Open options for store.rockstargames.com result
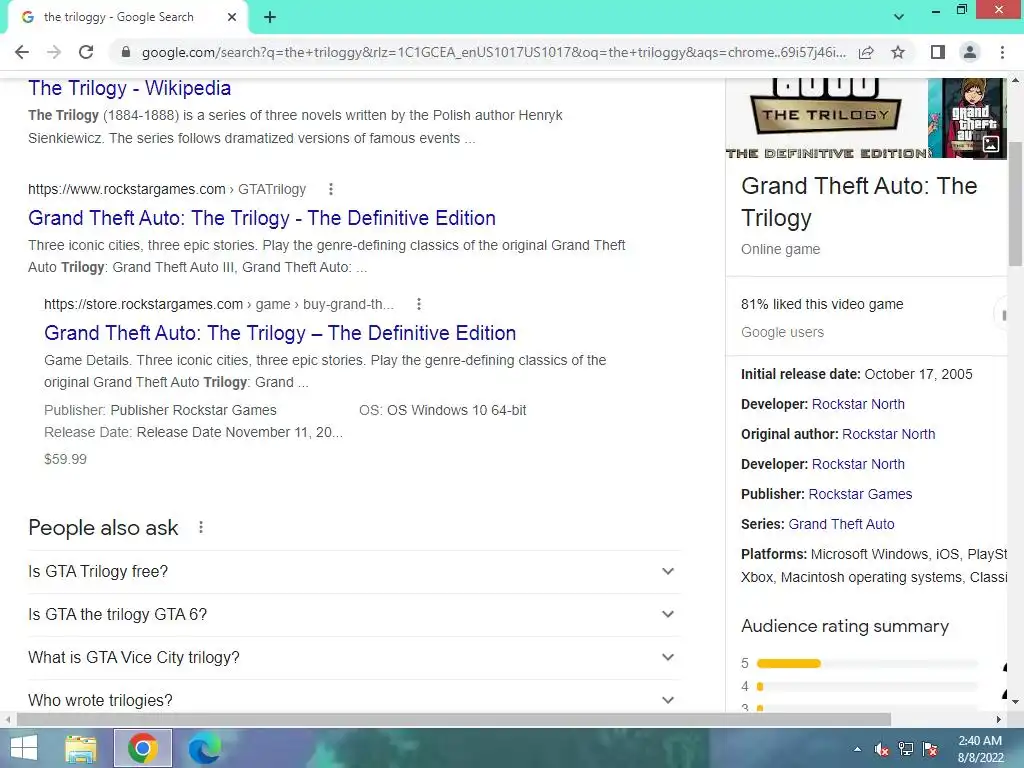Screen dimensions: 1024x768 click(419, 304)
